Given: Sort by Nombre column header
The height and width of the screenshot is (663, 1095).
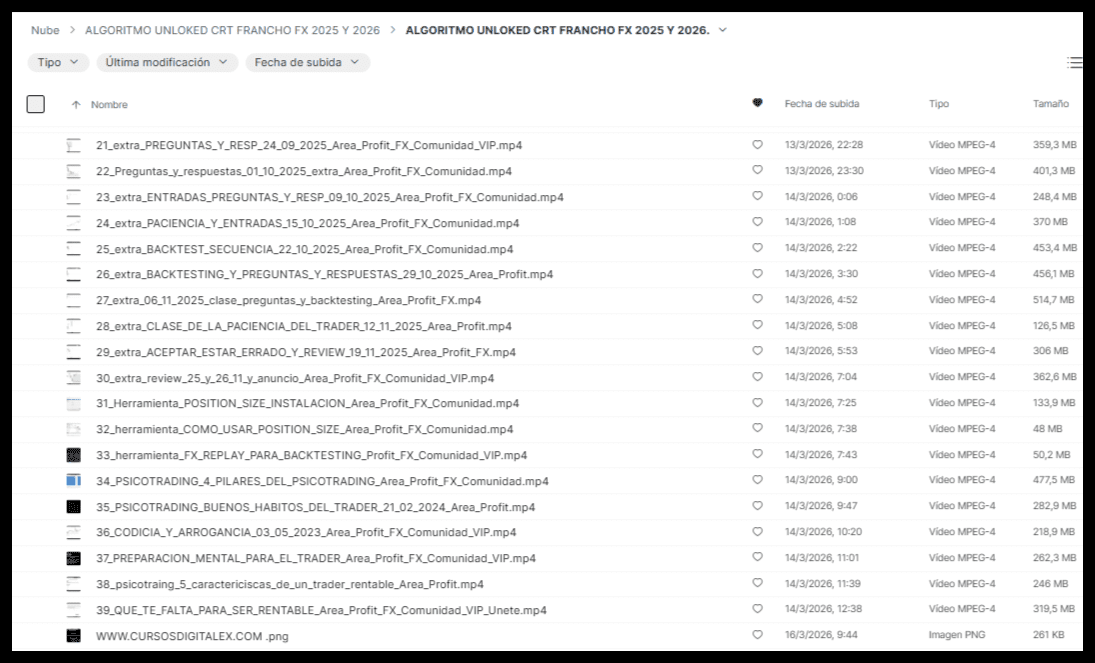Looking at the screenshot, I should 109,104.
